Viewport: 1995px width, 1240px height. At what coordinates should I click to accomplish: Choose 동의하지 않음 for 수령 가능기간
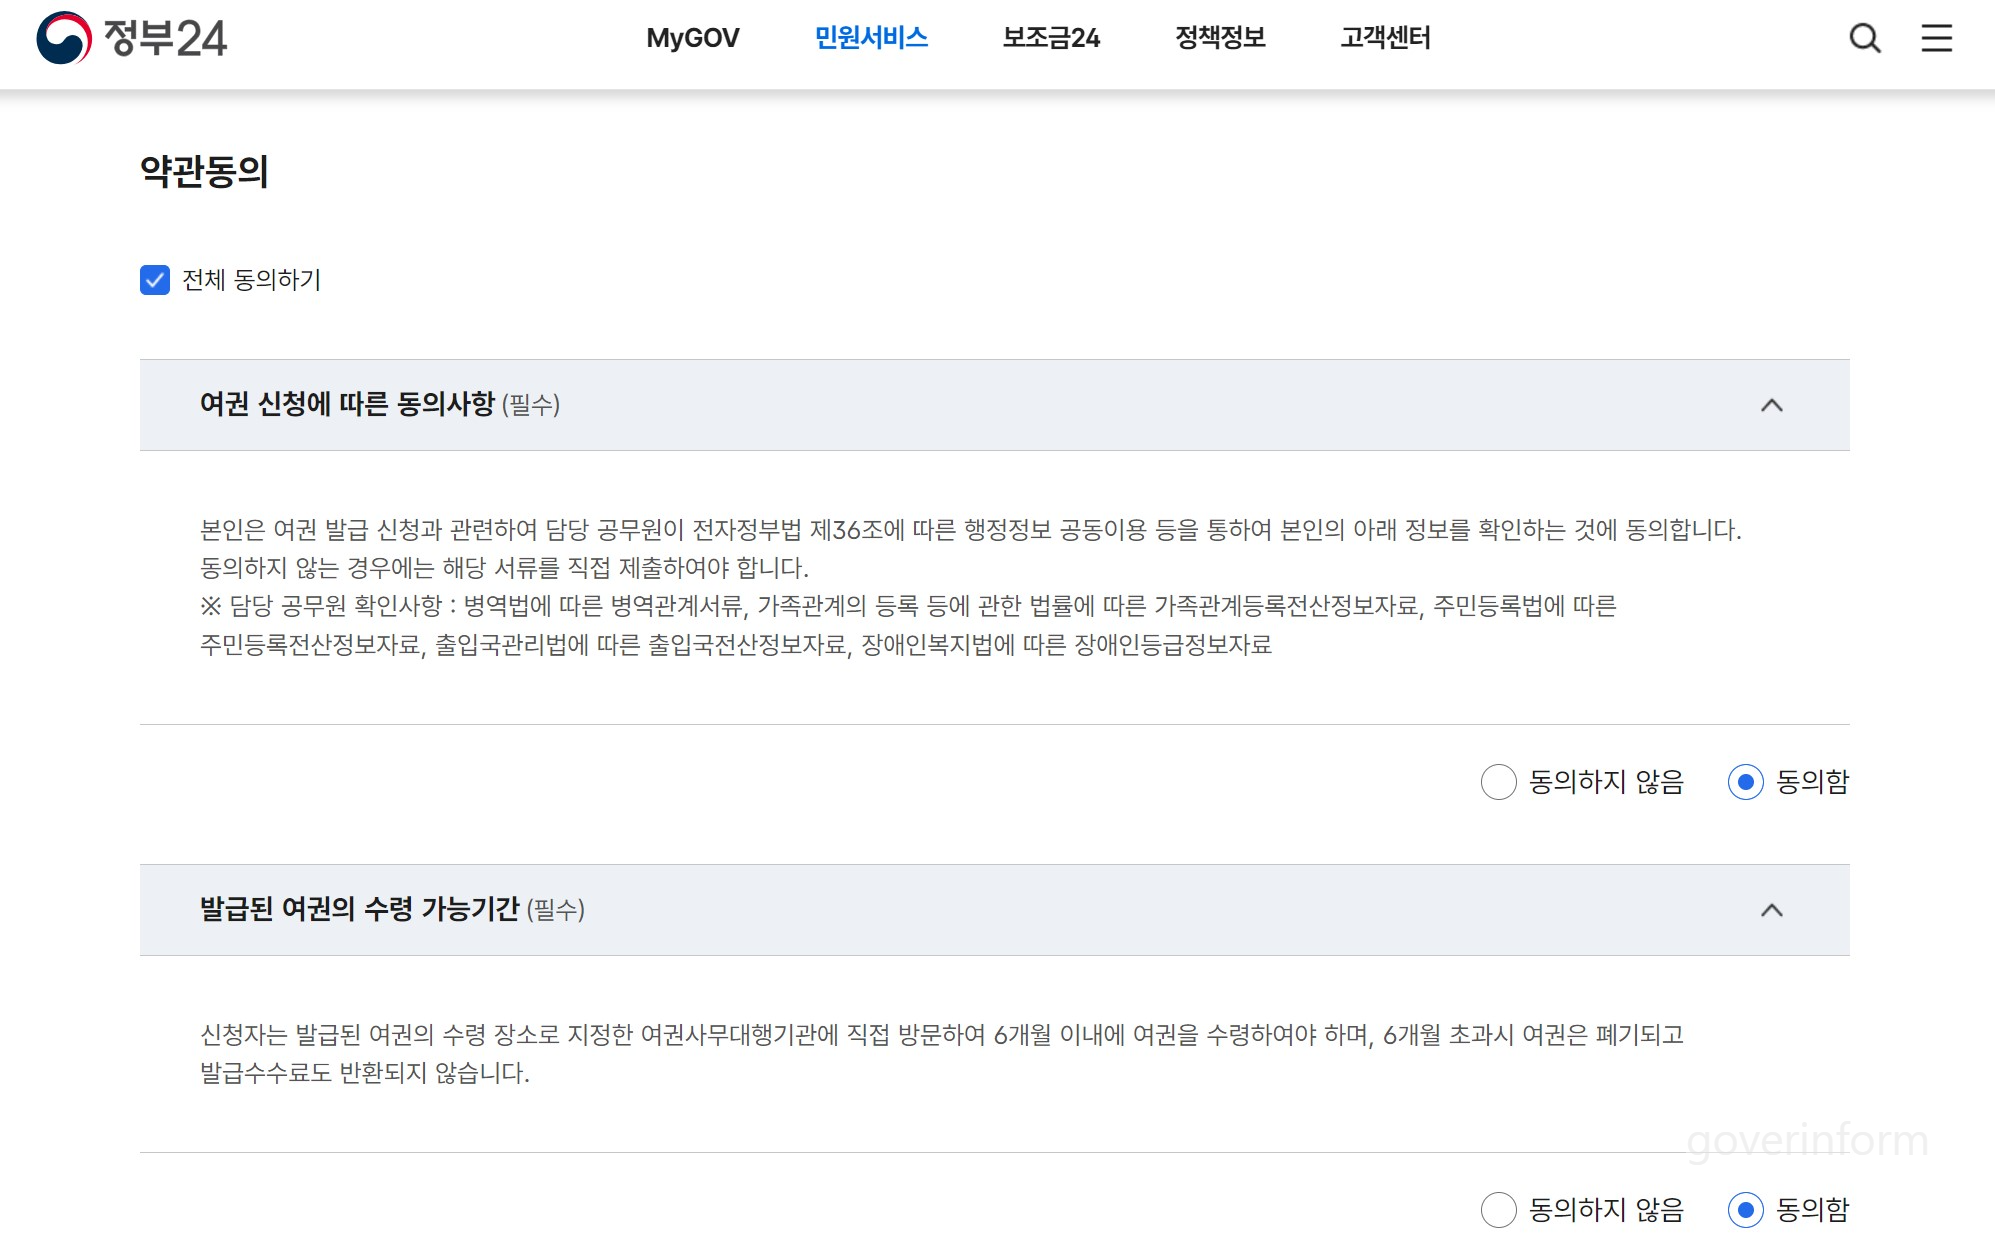pyautogui.click(x=1498, y=1210)
